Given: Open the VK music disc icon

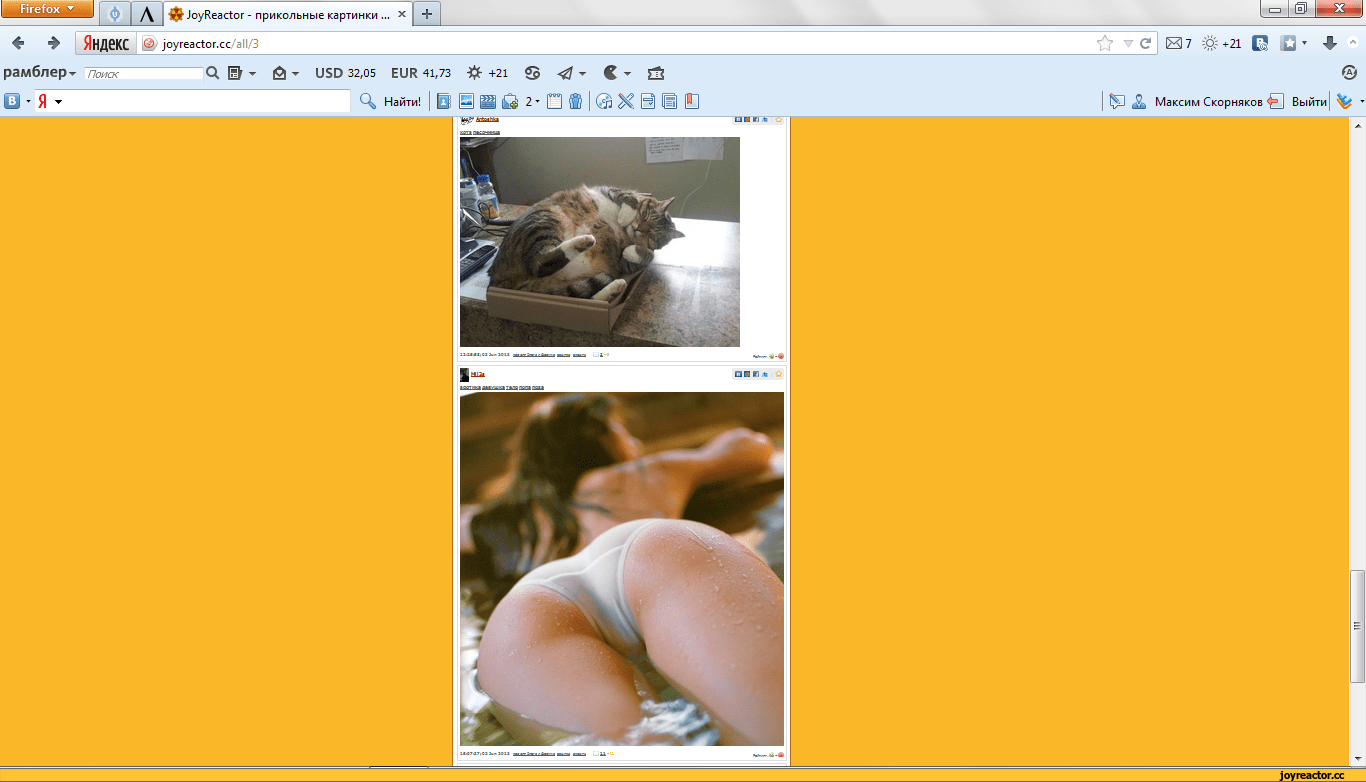Looking at the screenshot, I should pyautogui.click(x=604, y=101).
